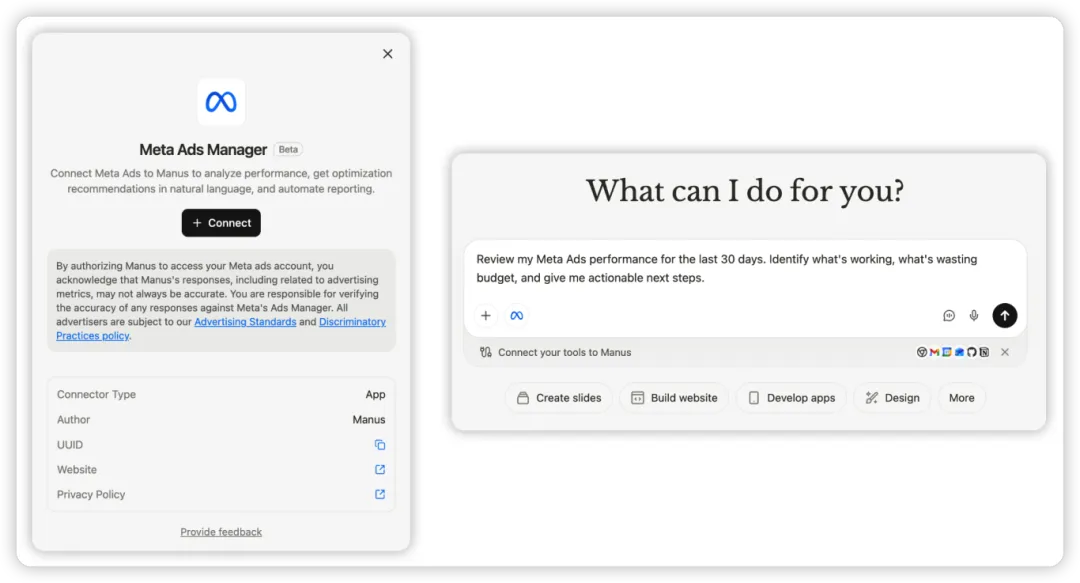Click the connector tools icon beside Connect text
This screenshot has height=583, width=1080.
coord(486,352)
